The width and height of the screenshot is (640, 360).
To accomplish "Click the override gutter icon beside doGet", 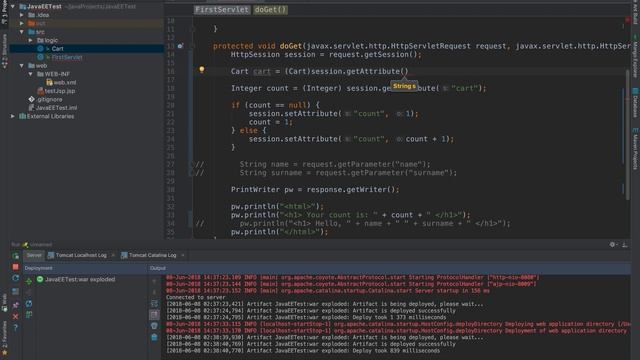I will point(180,46).
